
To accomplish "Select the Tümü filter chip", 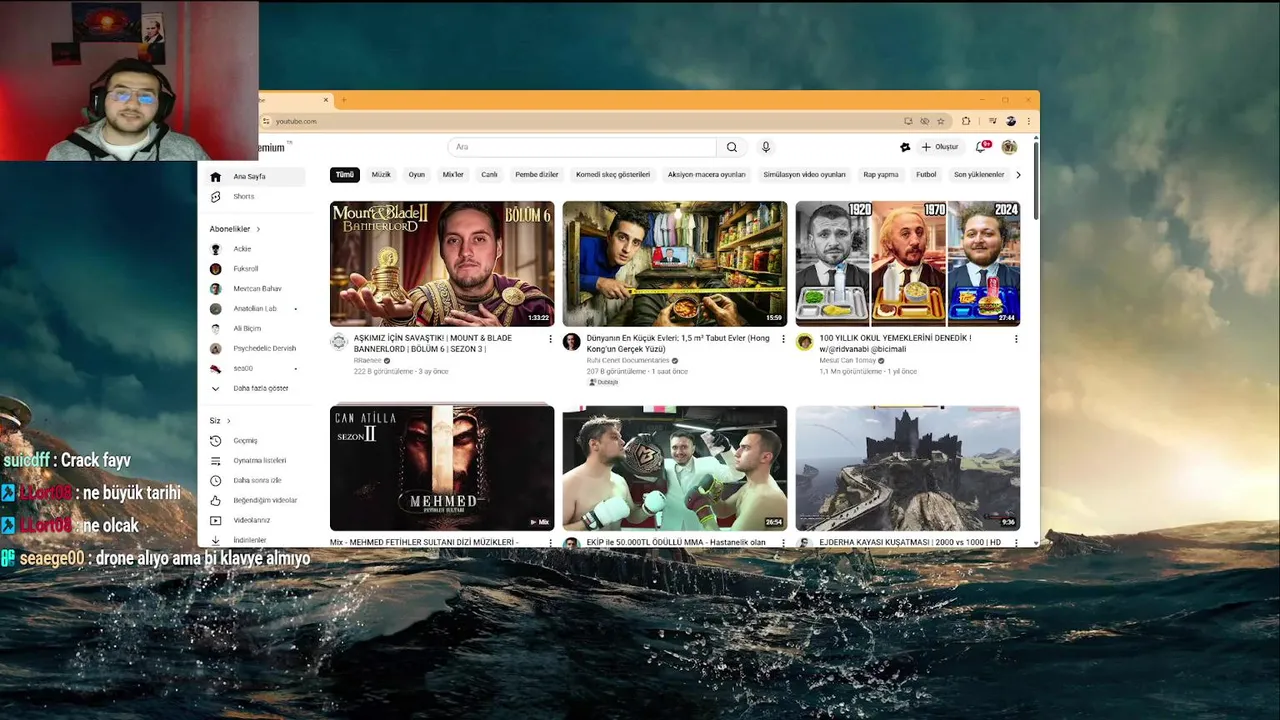I will 345,175.
